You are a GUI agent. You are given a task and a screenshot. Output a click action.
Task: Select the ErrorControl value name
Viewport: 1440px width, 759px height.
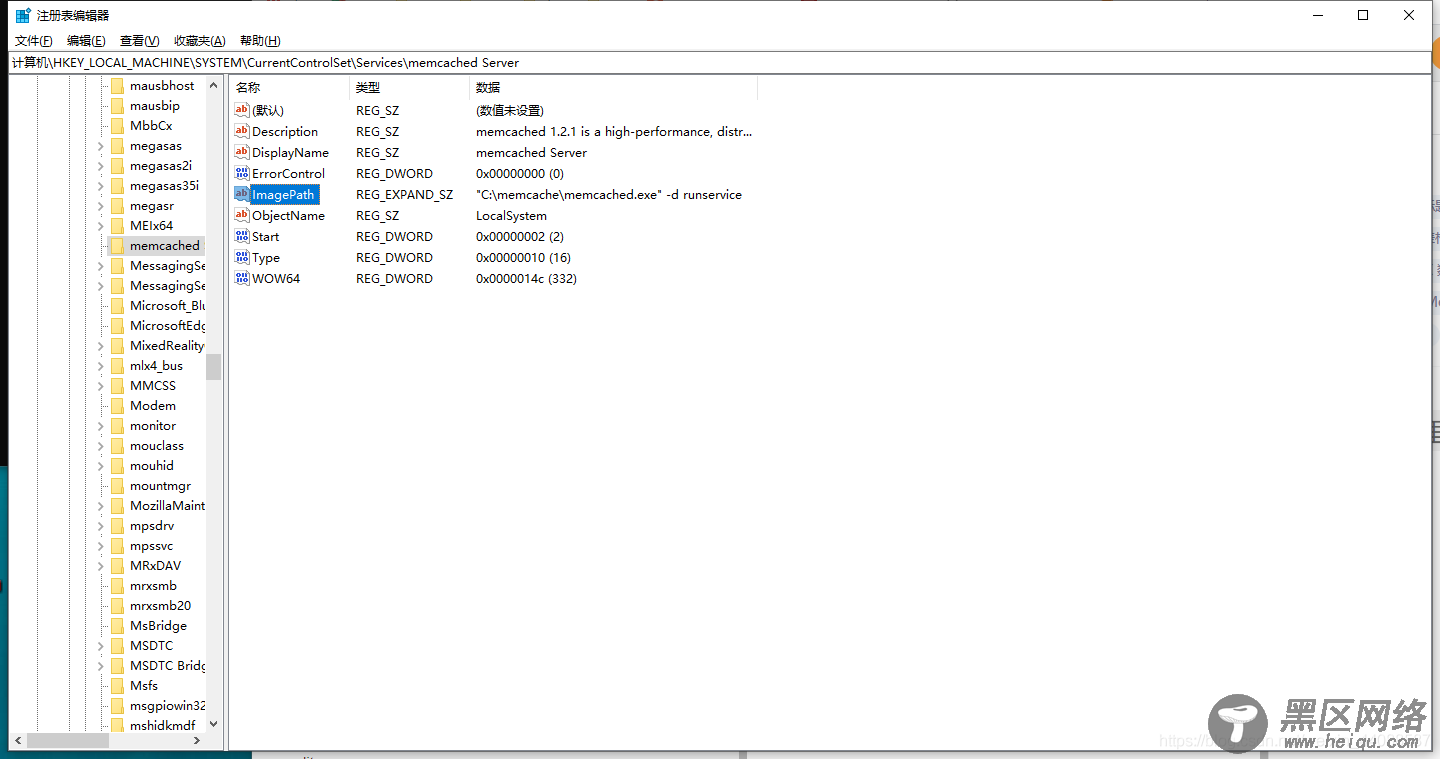[x=288, y=174]
